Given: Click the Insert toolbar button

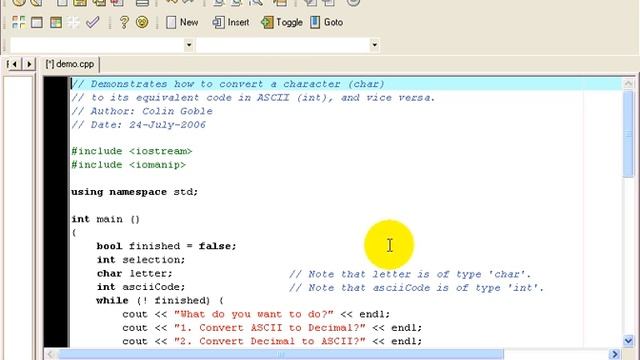Looking at the screenshot, I should pos(231,22).
